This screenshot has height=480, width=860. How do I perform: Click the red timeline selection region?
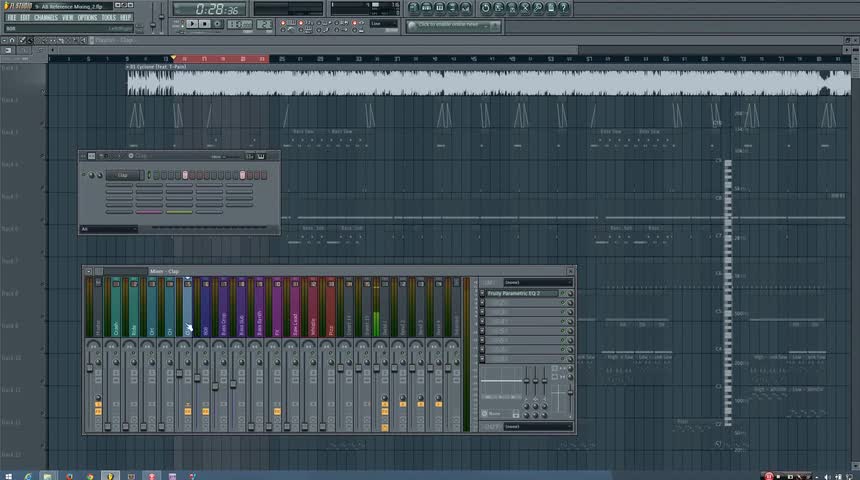coord(220,59)
